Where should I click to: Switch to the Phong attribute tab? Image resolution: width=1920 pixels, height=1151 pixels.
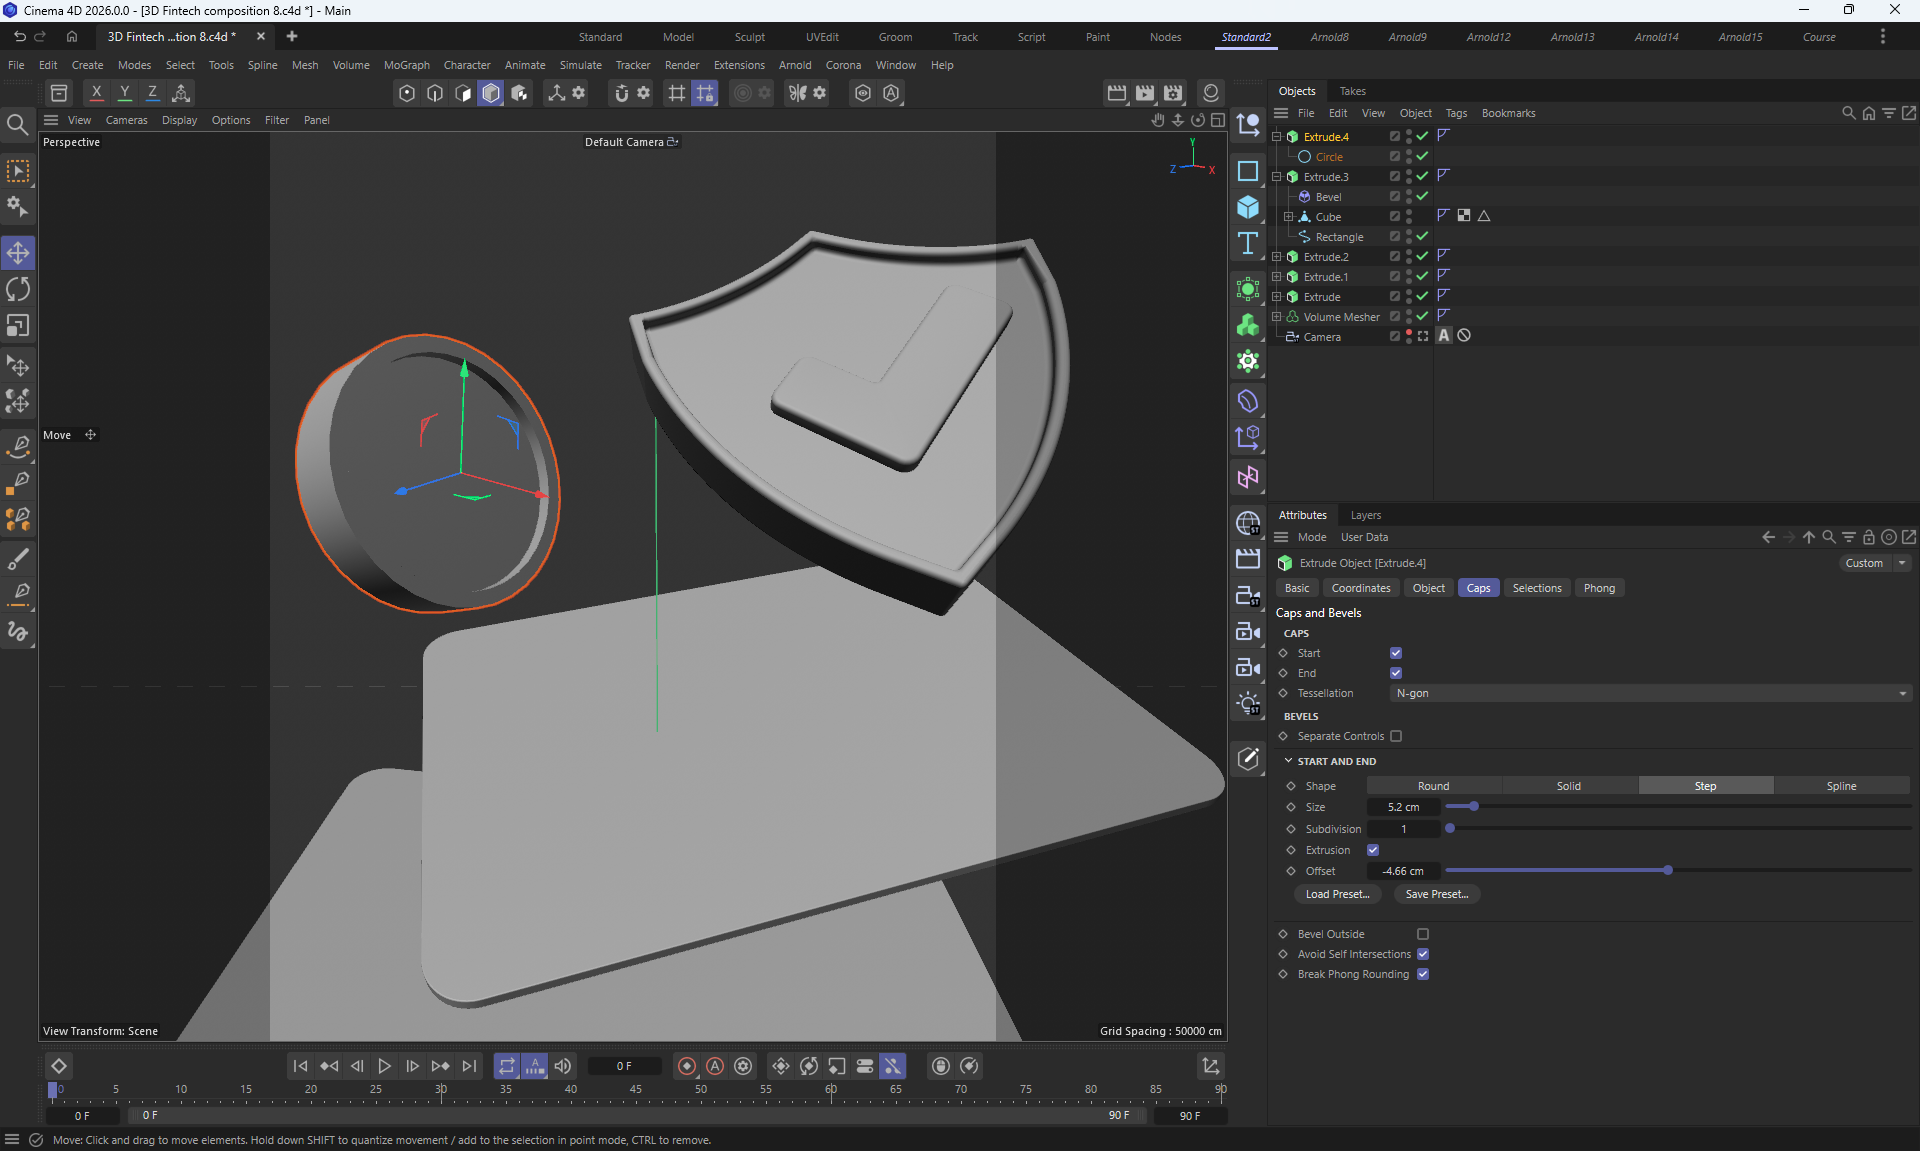click(1598, 588)
